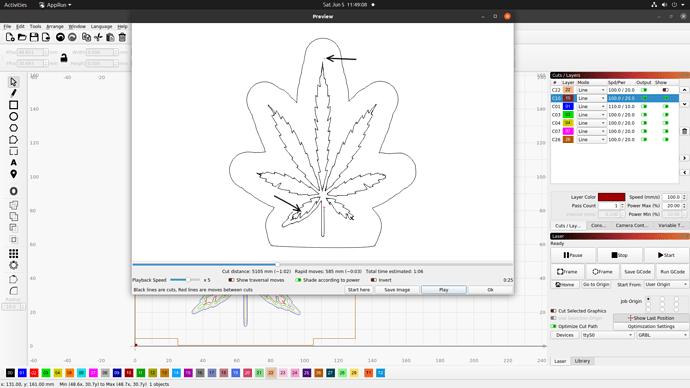The width and height of the screenshot is (690, 388).
Task: Click the Delete trash icon in the top toolbar
Action: (122, 37)
